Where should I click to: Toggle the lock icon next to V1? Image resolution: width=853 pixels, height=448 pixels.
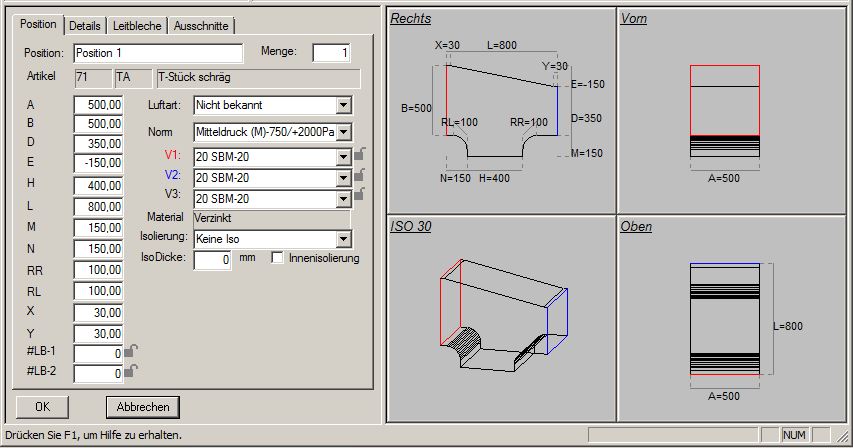pyautogui.click(x=359, y=154)
